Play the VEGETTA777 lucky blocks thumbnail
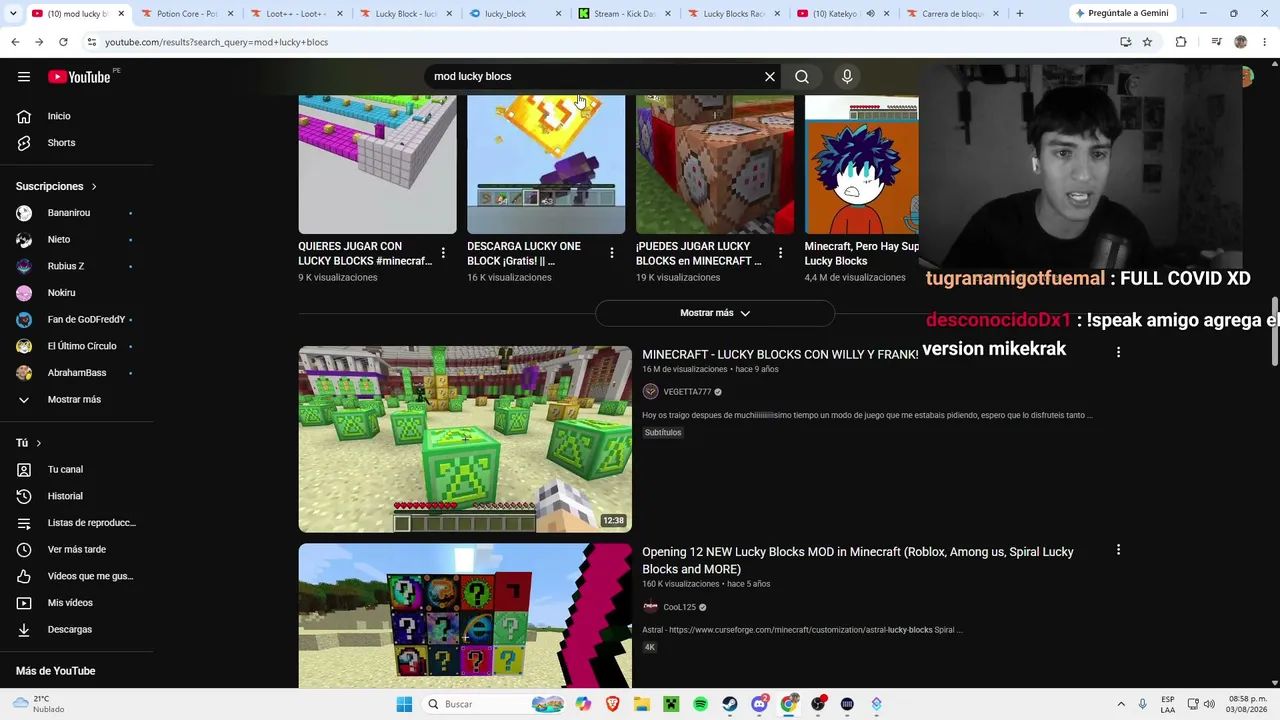This screenshot has height=720, width=1280. click(x=465, y=439)
